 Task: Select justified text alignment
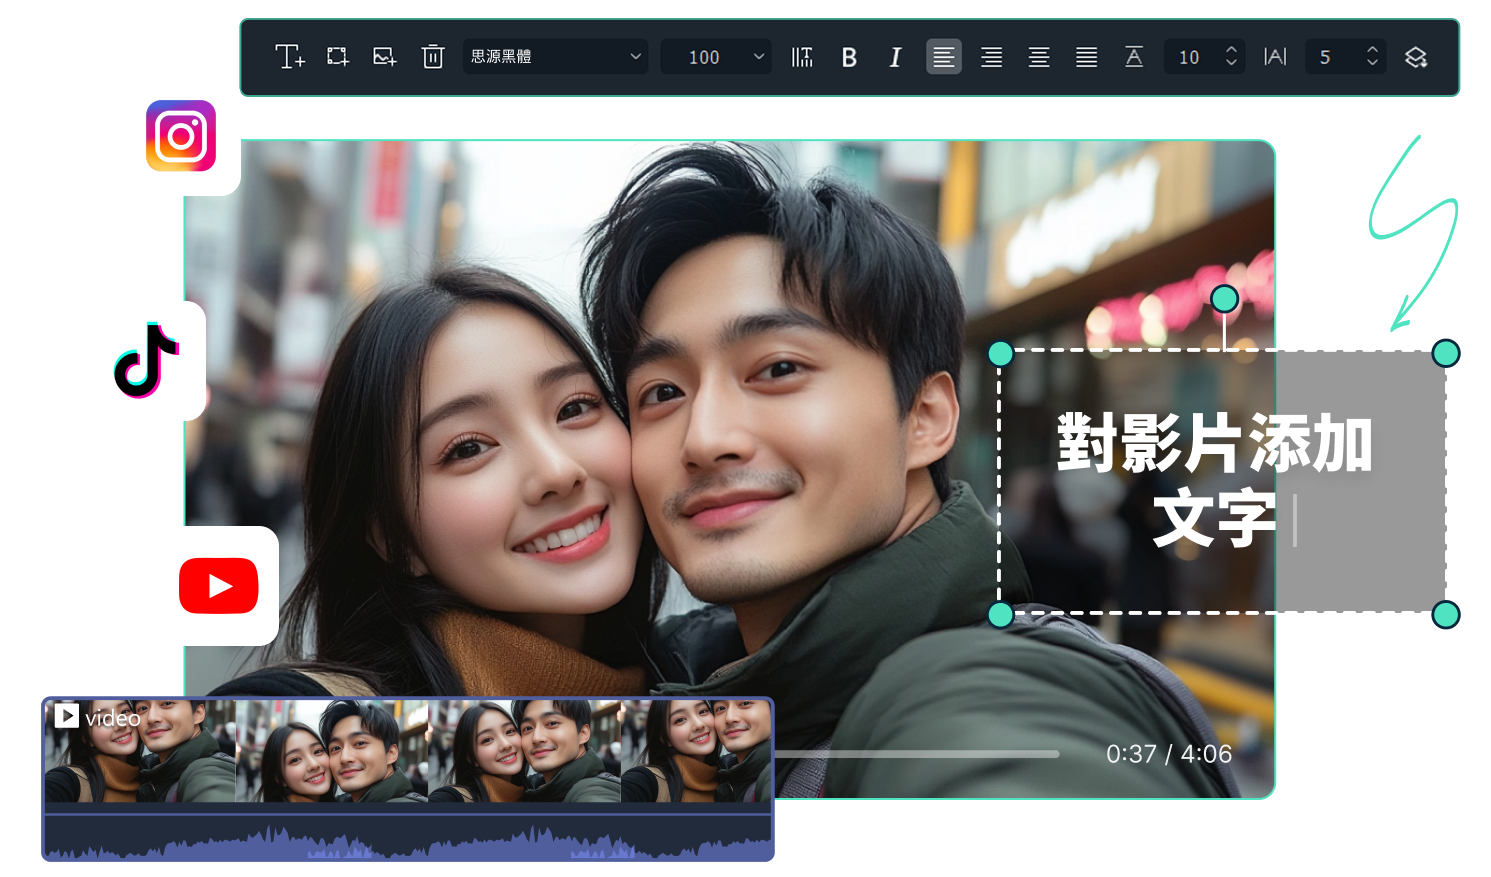pos(1086,57)
